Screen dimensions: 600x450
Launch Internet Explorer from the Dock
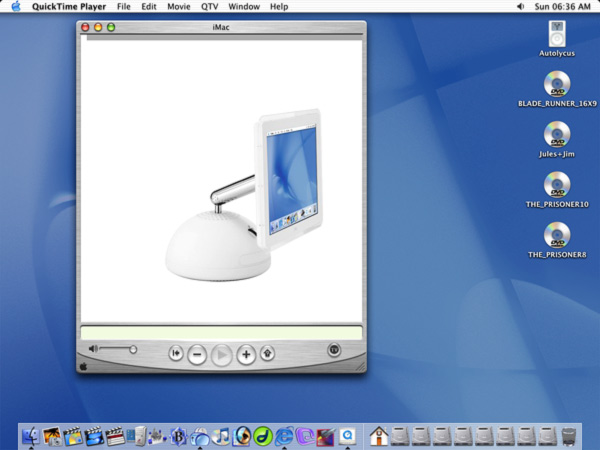(284, 436)
